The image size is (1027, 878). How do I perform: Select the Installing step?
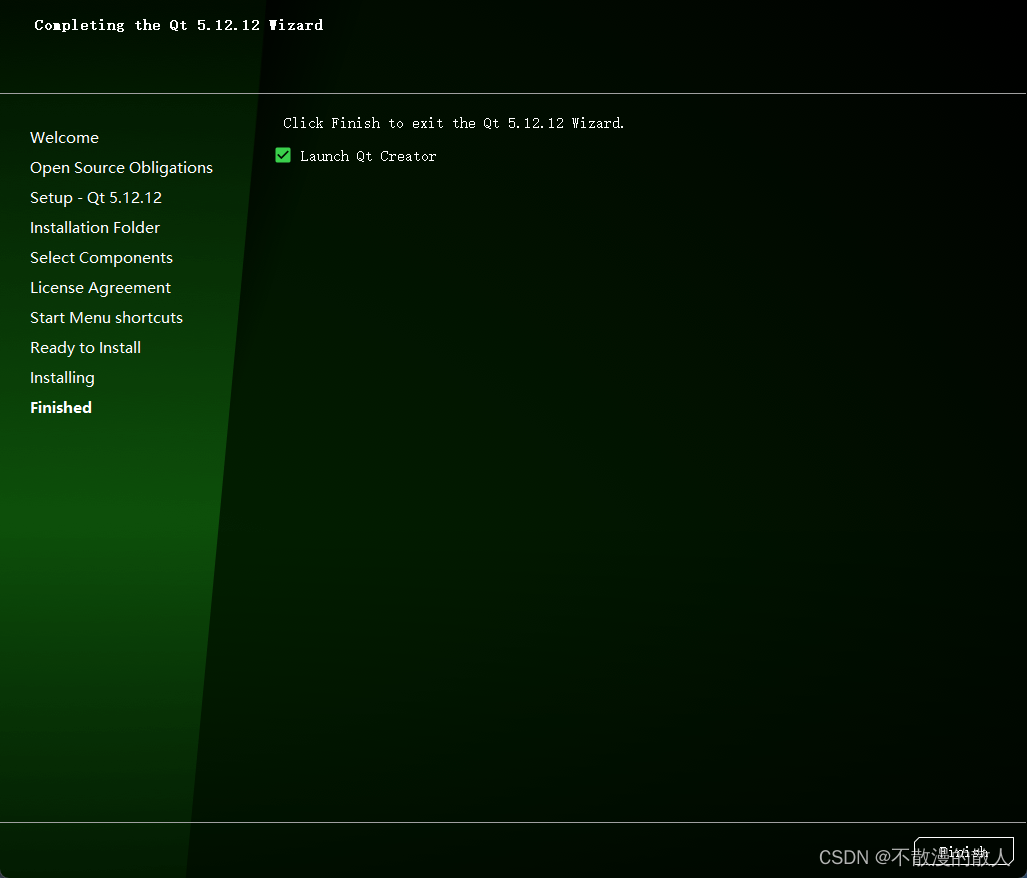62,378
